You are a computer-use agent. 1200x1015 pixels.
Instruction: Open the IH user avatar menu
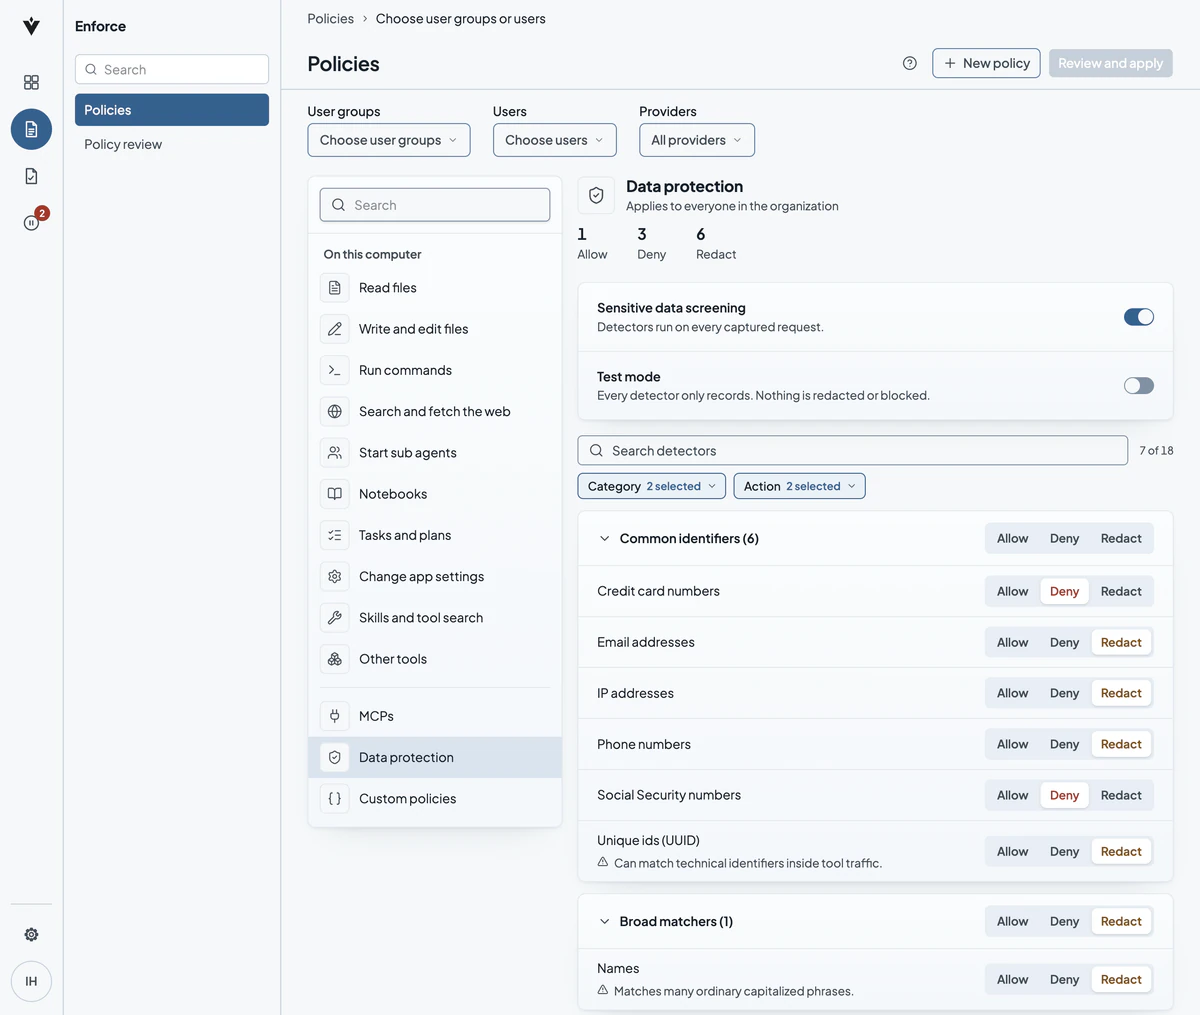[x=31, y=981]
